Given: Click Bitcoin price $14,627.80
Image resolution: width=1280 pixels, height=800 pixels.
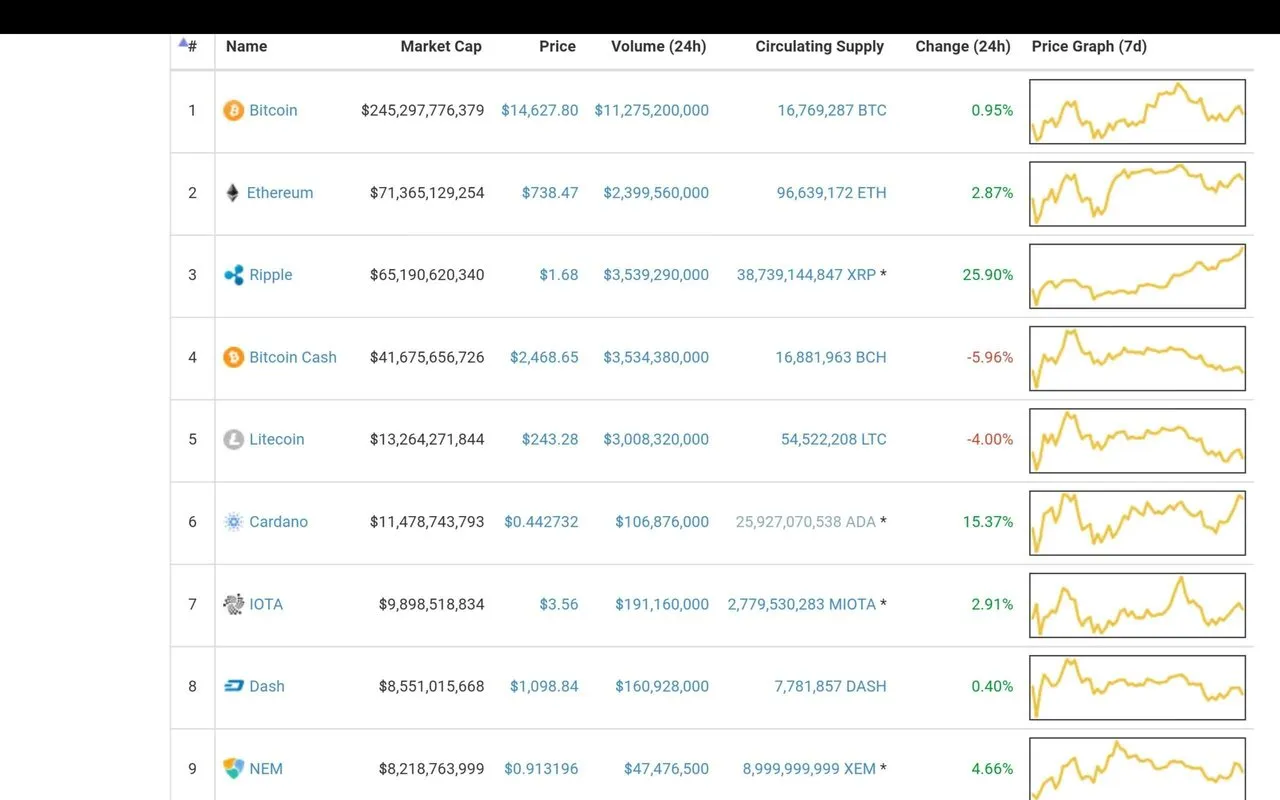Looking at the screenshot, I should pyautogui.click(x=540, y=110).
